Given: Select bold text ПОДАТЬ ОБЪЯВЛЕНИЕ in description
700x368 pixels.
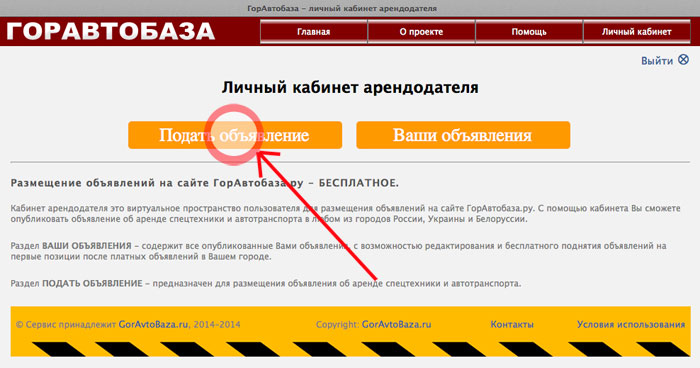Looking at the screenshot, I should 92,284.
